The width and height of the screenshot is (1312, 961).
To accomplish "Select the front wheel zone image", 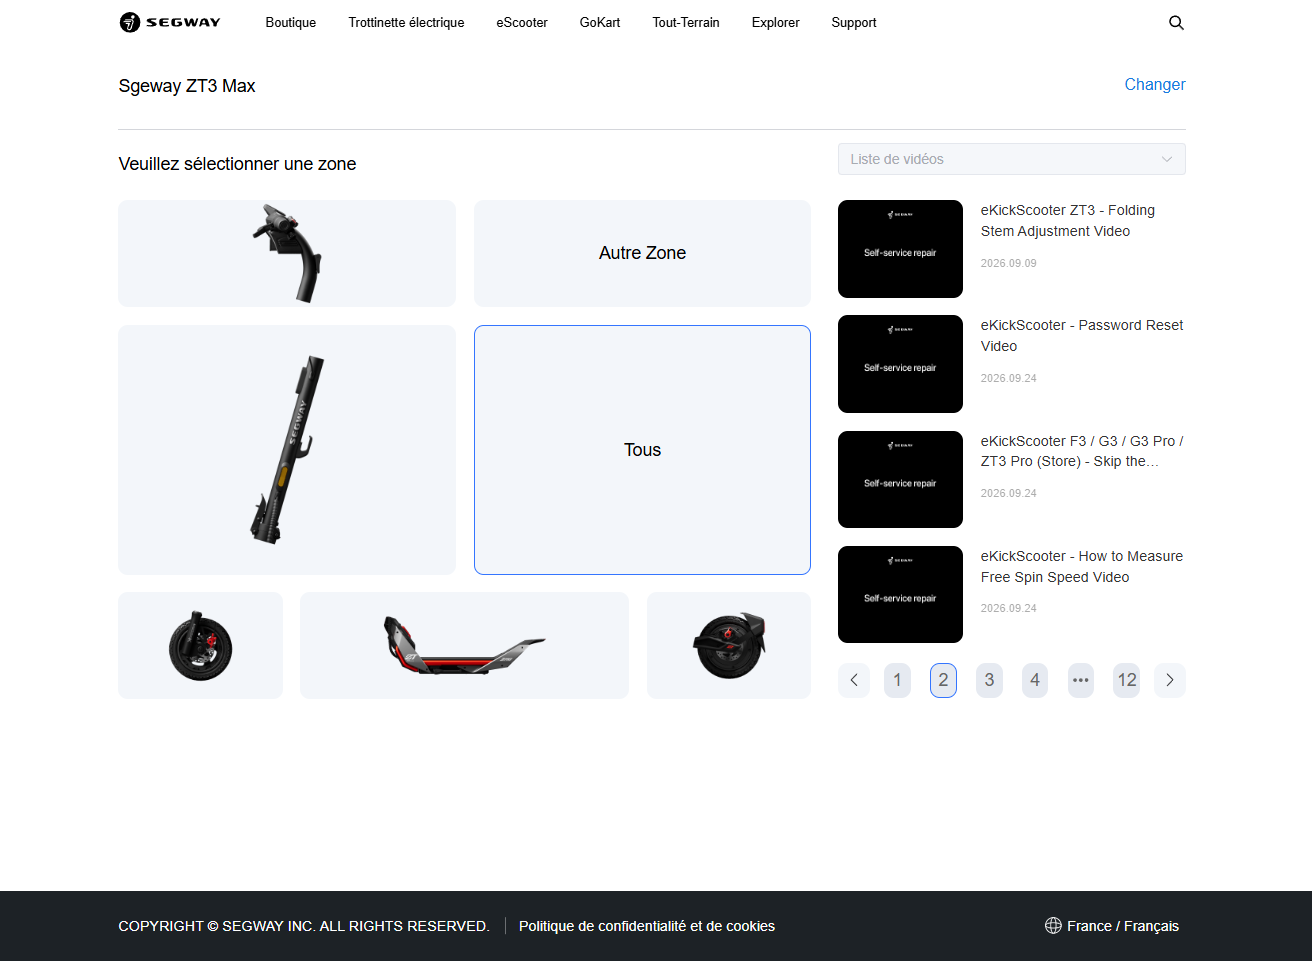I will (x=200, y=645).
